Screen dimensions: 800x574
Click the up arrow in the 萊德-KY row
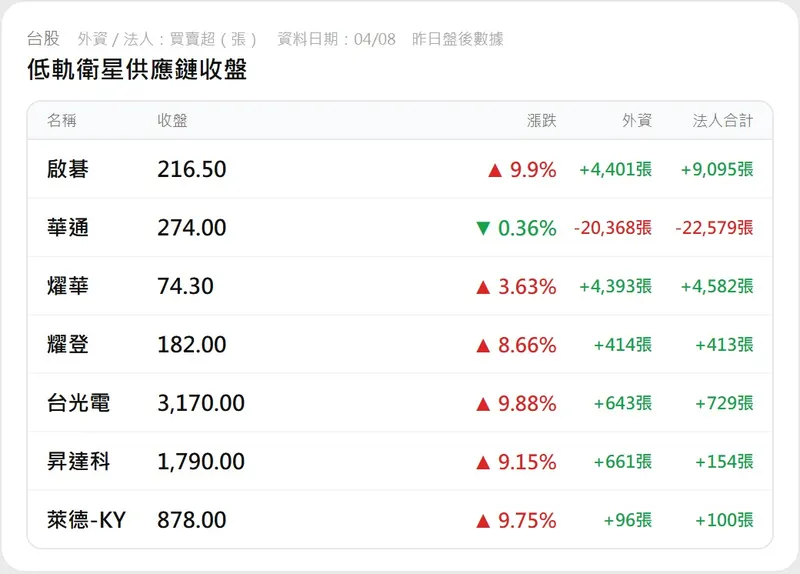[483, 520]
